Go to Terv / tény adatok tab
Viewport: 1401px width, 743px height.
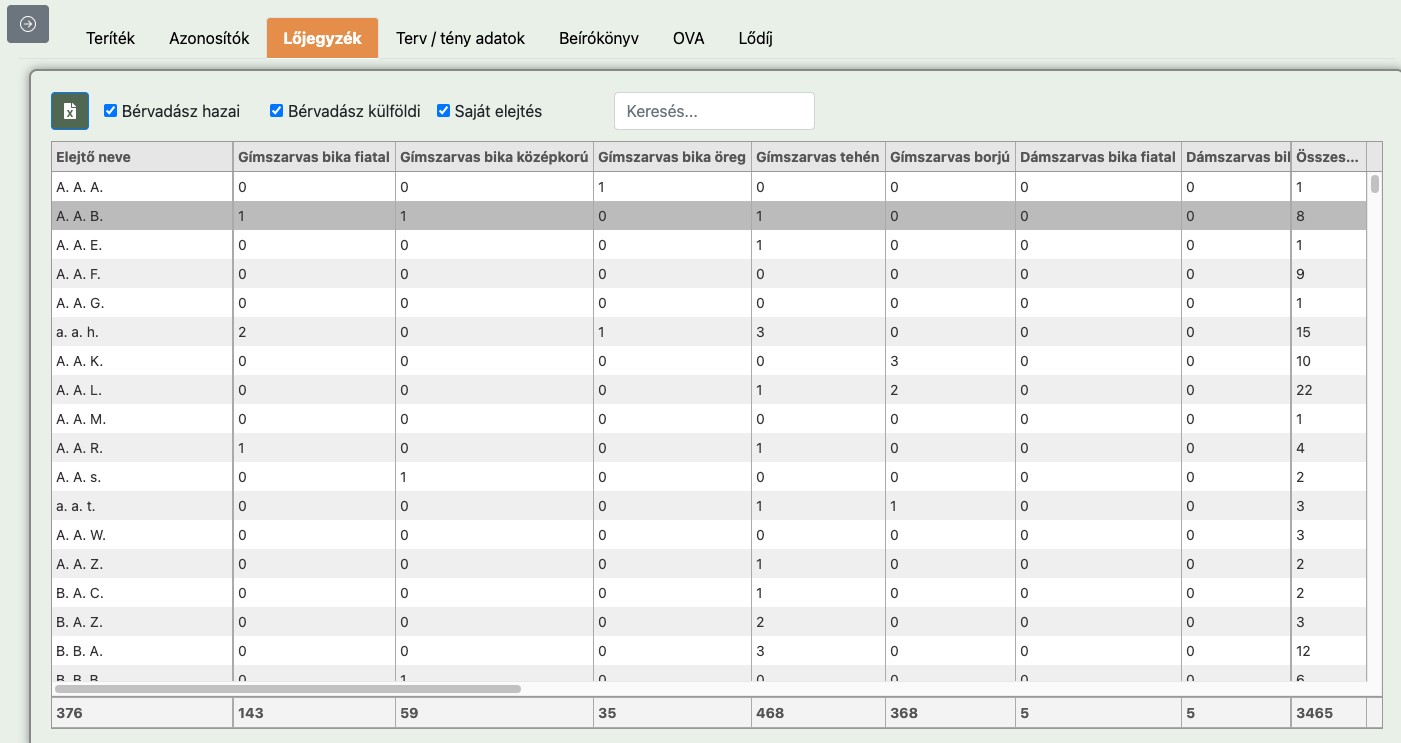point(460,38)
